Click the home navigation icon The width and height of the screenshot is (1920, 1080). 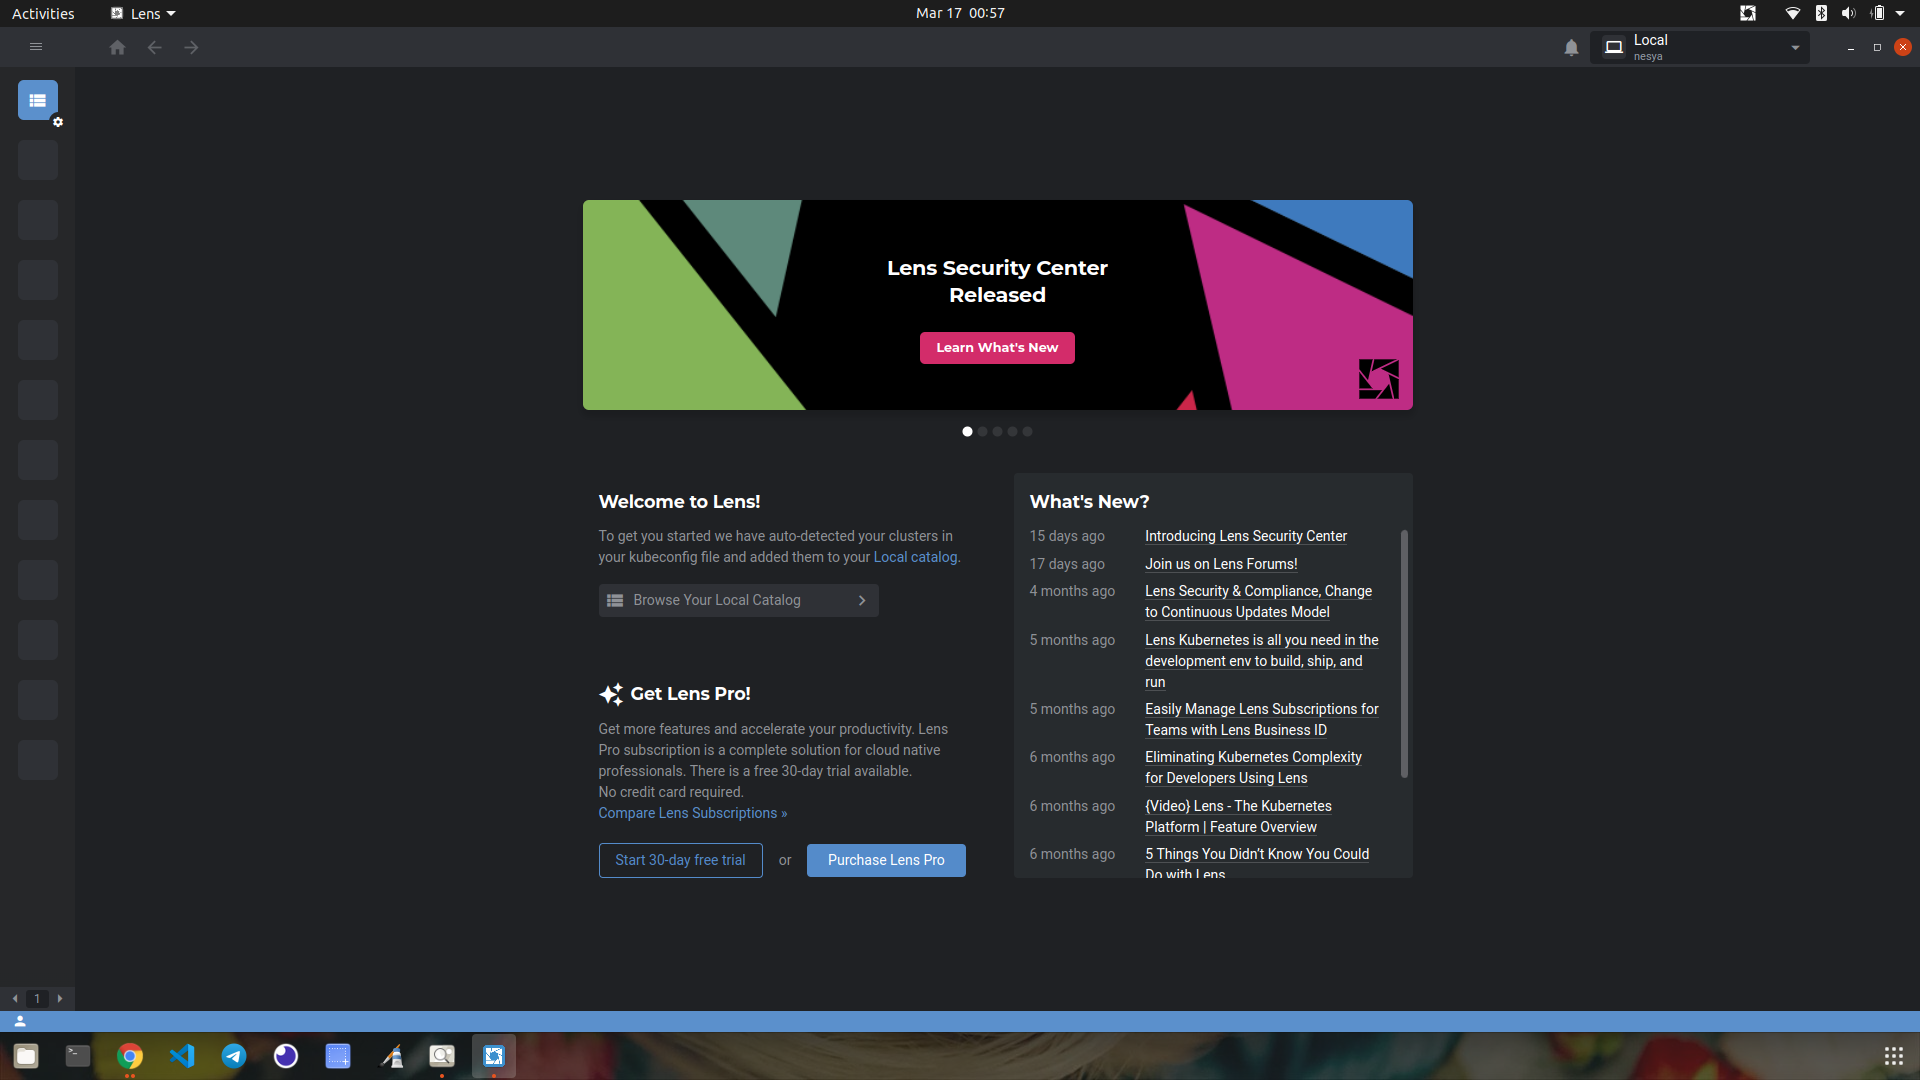(x=117, y=48)
